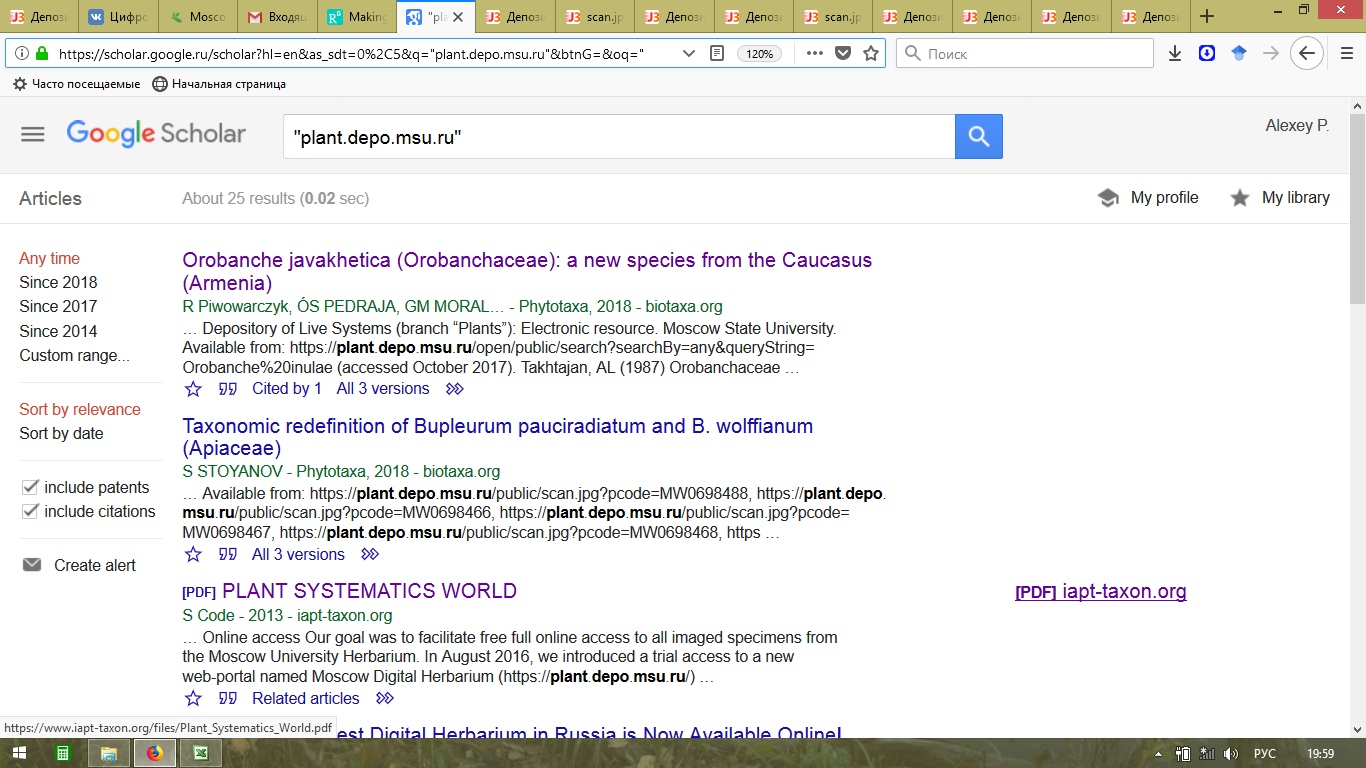Switch to the Making tab
The height and width of the screenshot is (768, 1366).
coord(357,17)
